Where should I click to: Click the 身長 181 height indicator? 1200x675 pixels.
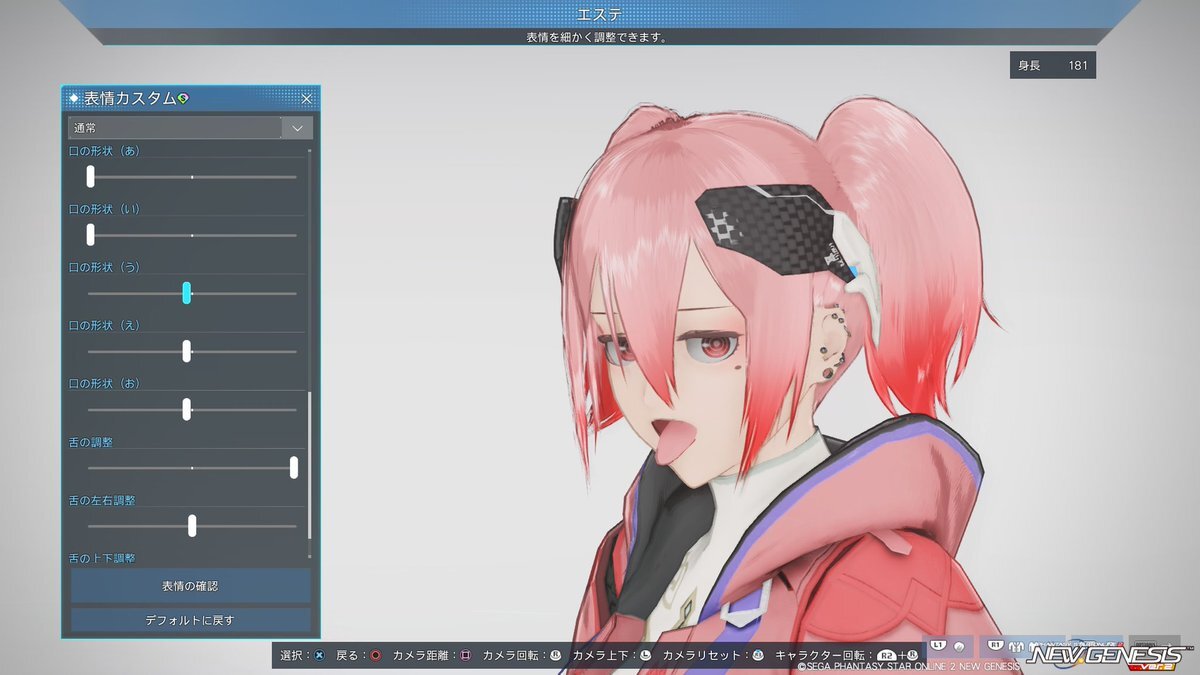click(x=1053, y=66)
